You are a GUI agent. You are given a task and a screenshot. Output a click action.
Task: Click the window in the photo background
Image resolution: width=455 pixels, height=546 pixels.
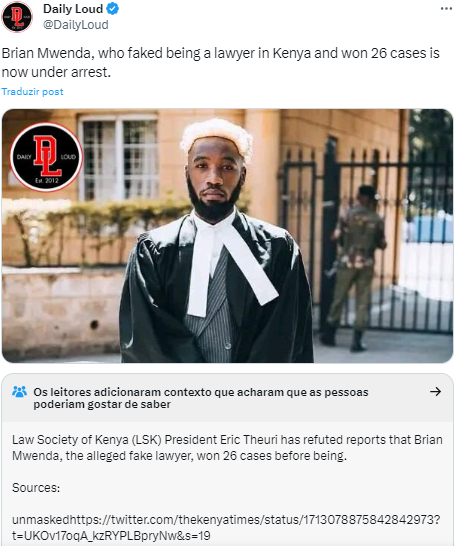(118, 158)
